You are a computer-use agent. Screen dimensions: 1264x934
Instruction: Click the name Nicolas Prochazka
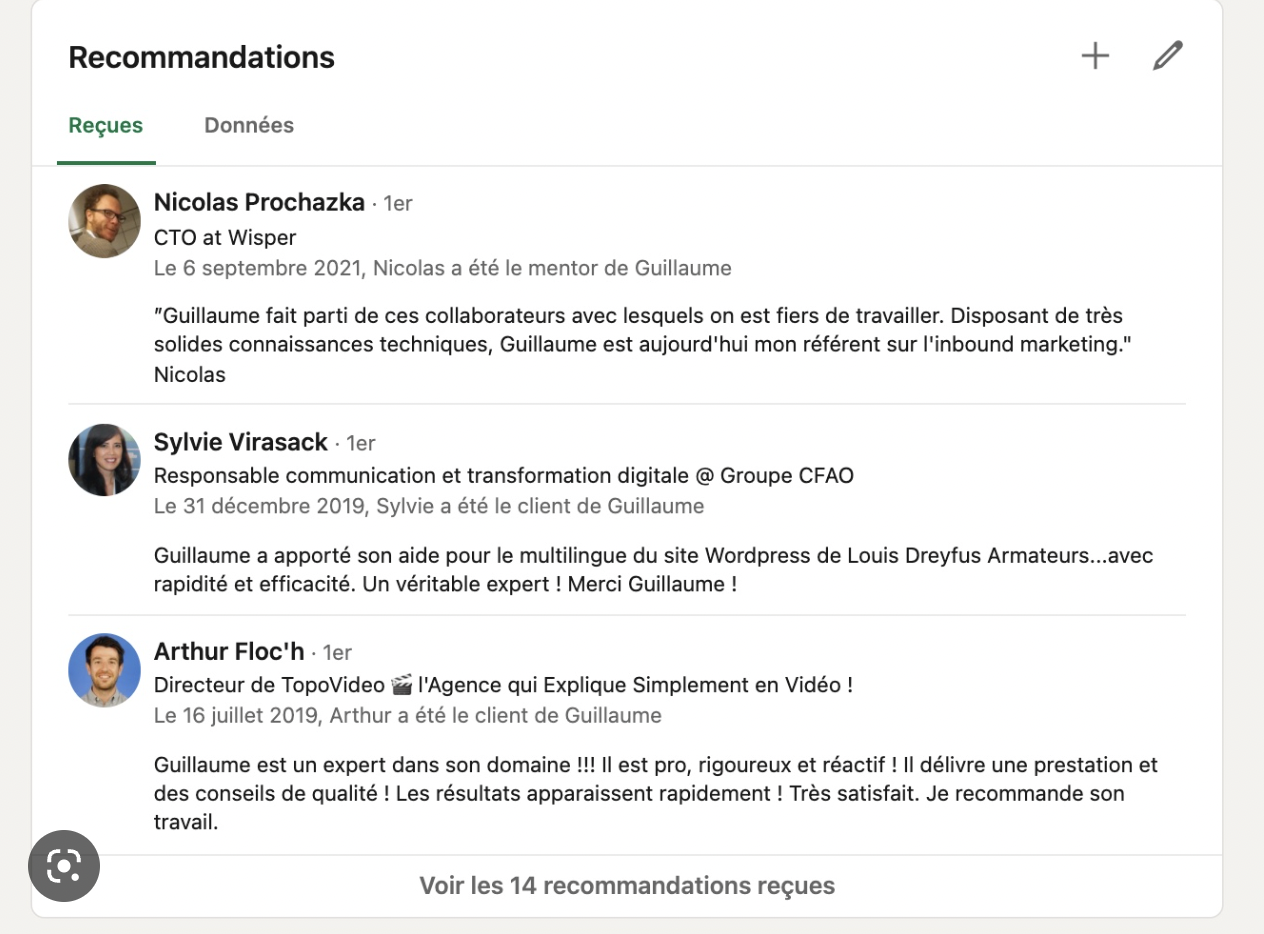(259, 203)
